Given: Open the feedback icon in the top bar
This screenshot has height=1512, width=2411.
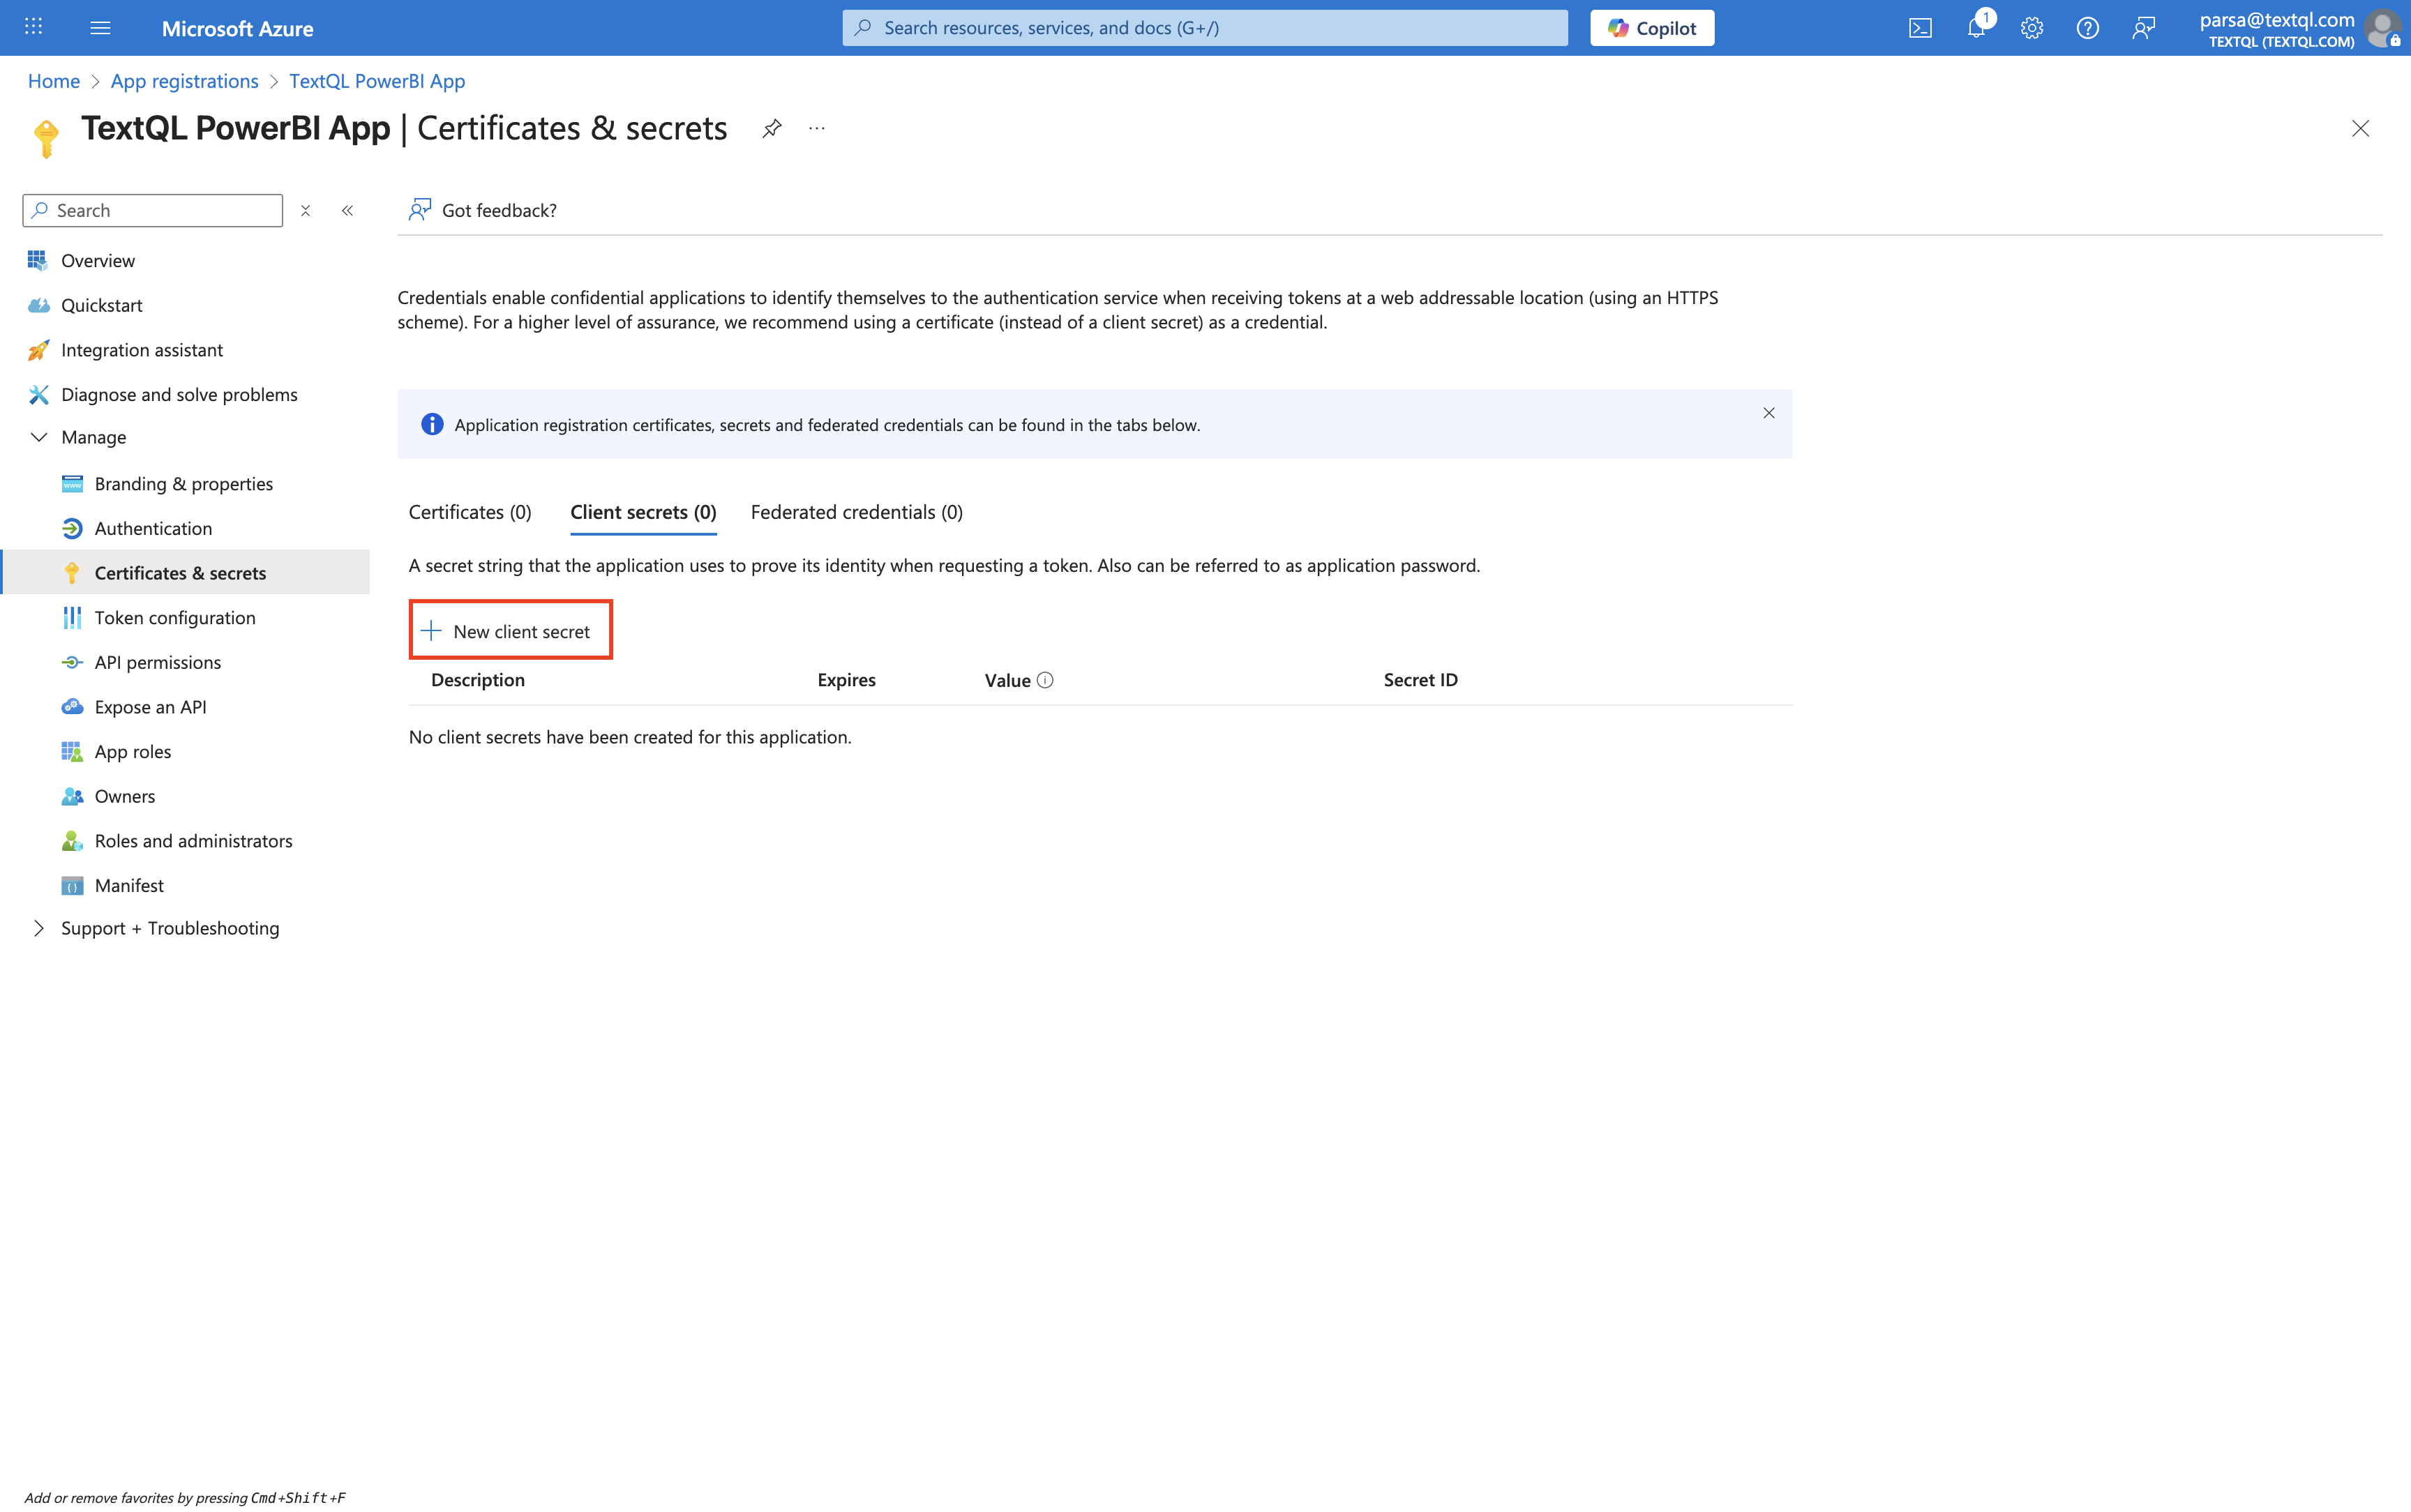Looking at the screenshot, I should point(2143,28).
